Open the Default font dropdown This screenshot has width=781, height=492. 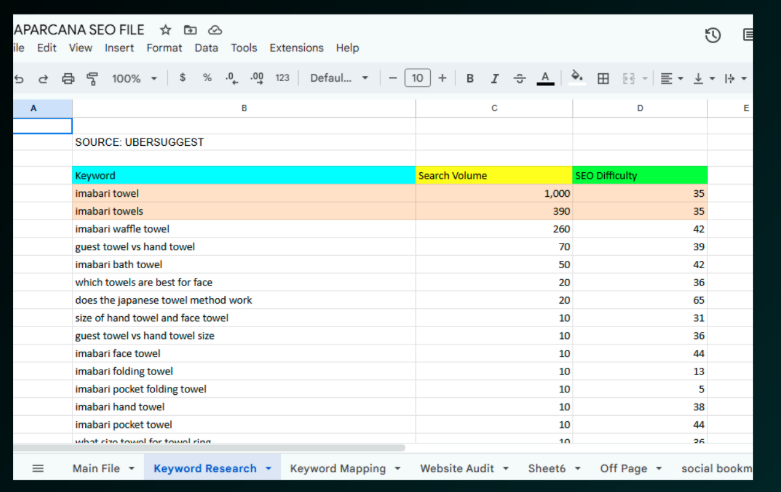point(339,78)
